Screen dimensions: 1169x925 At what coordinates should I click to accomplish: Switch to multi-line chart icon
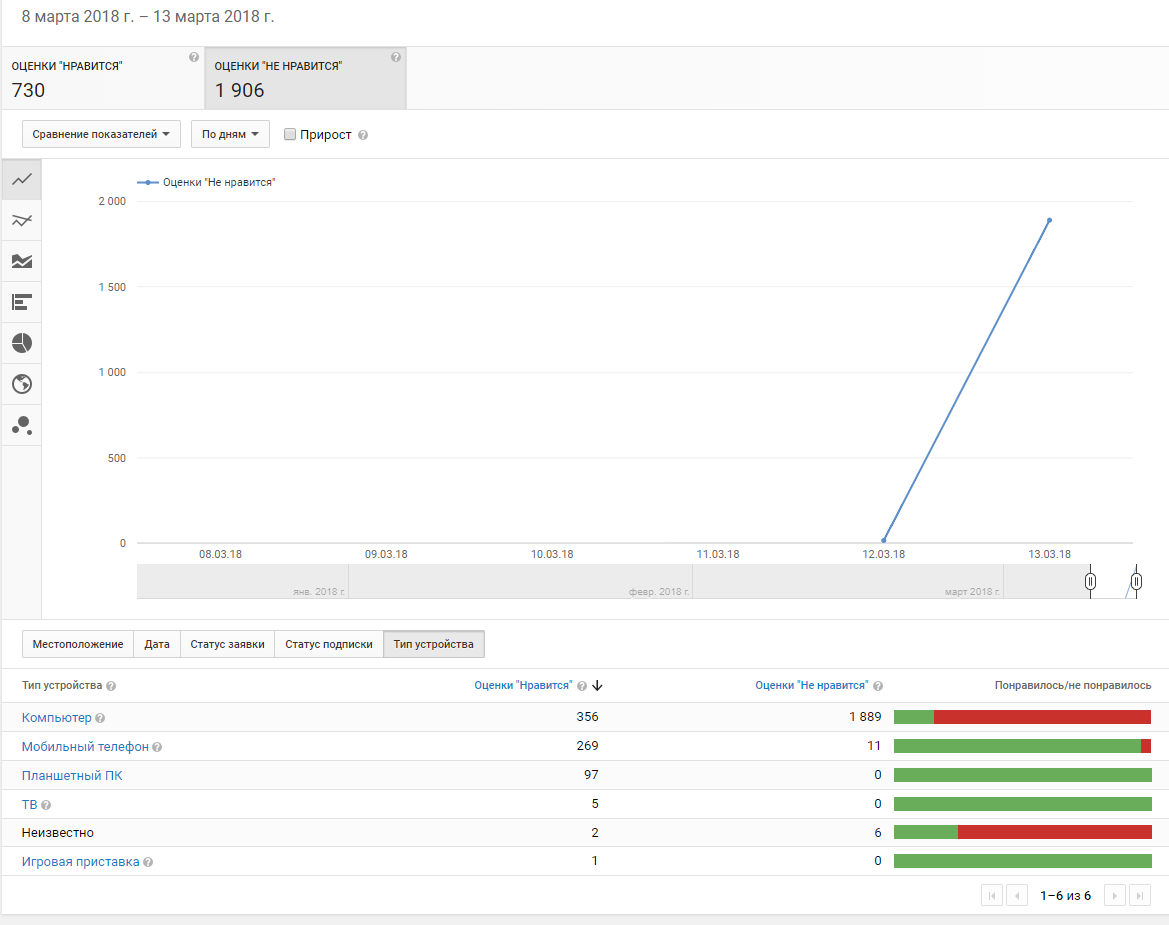[x=22, y=220]
